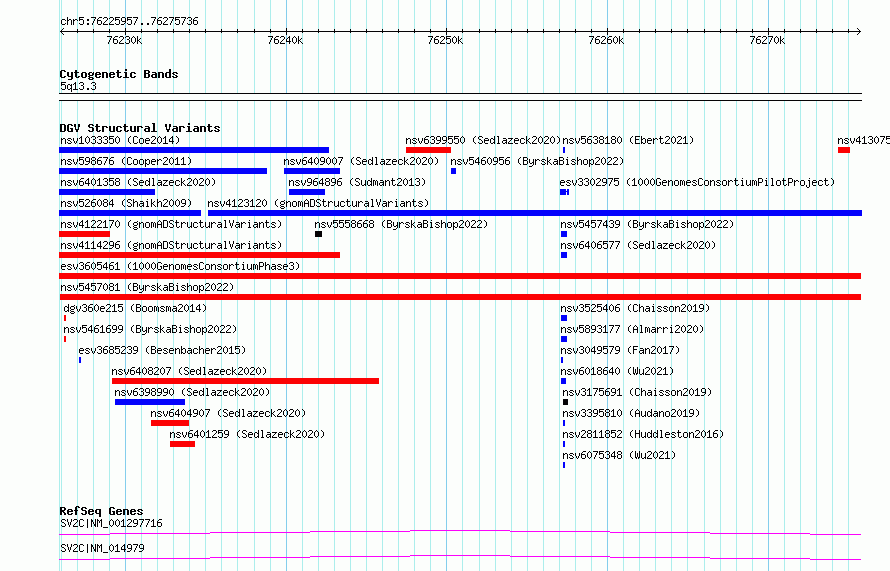Open nsv5558668 (ByrskaBishop2022) label
This screenshot has width=890, height=571.
(x=401, y=224)
